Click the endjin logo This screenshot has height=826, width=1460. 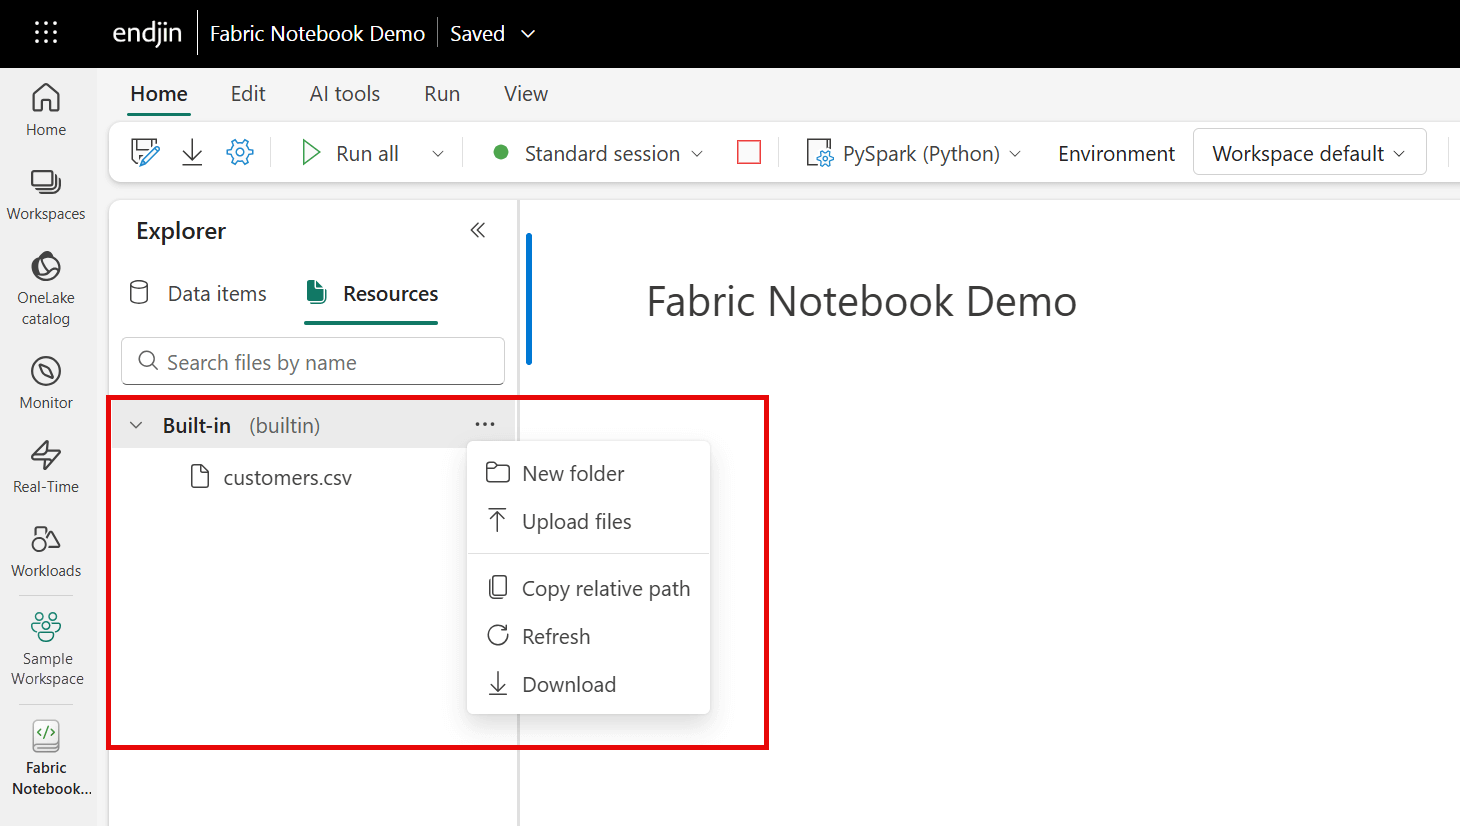[x=147, y=33]
